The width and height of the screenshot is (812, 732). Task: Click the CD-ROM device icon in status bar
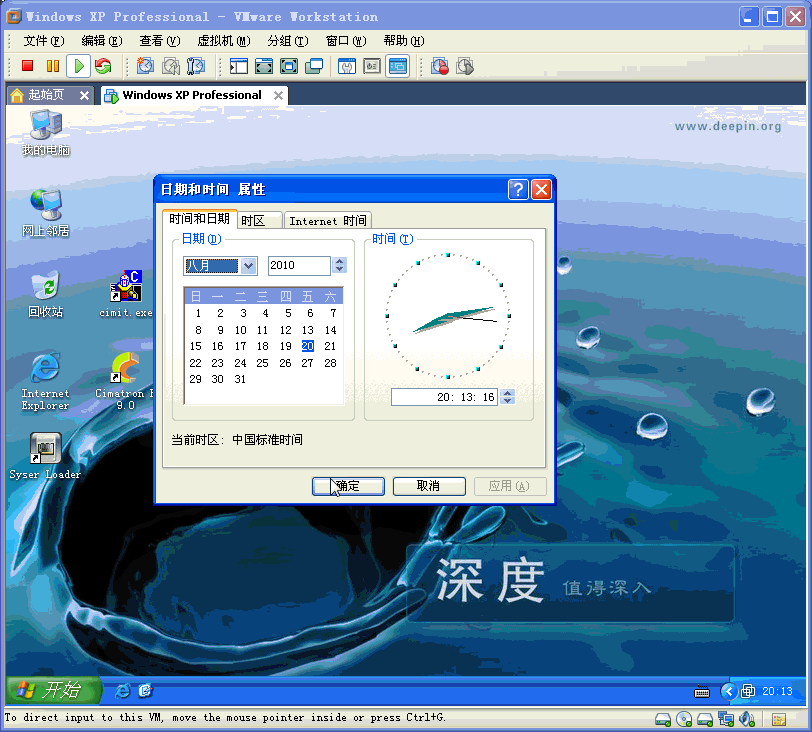[x=685, y=719]
